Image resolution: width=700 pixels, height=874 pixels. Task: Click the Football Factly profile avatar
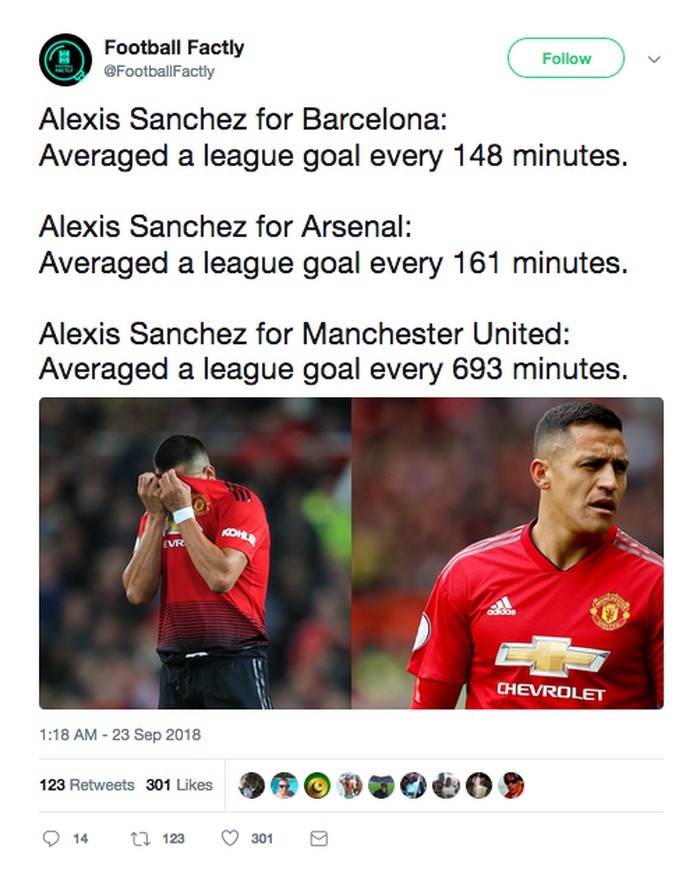(65, 59)
